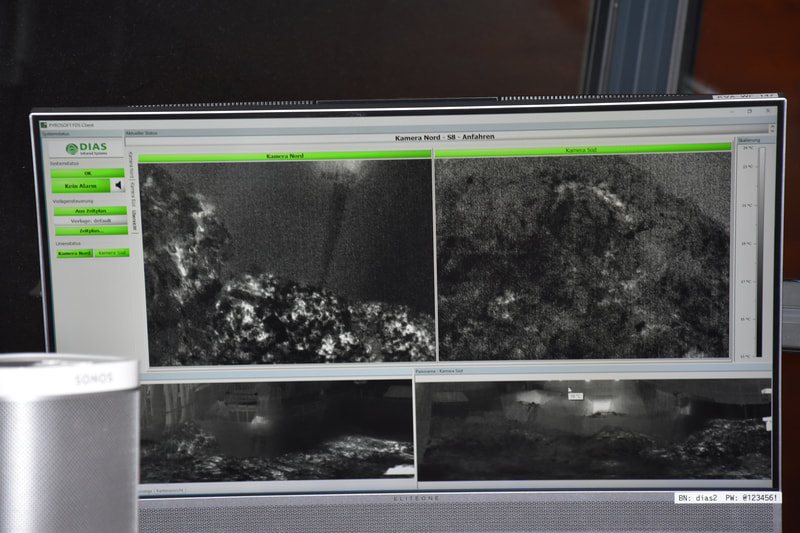Click the Skalierung temperature scale bar
The image size is (800, 533).
point(761,251)
